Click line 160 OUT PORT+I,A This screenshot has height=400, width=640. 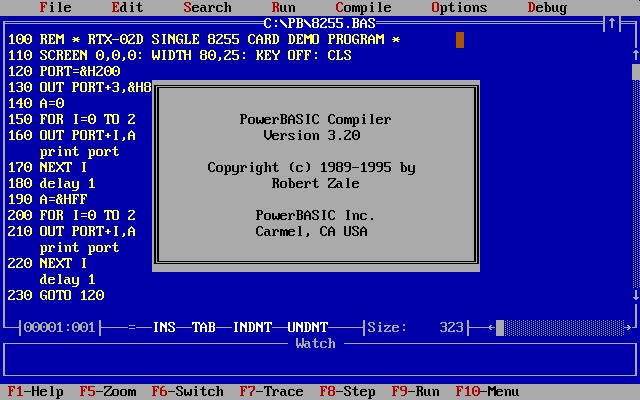tap(71, 135)
